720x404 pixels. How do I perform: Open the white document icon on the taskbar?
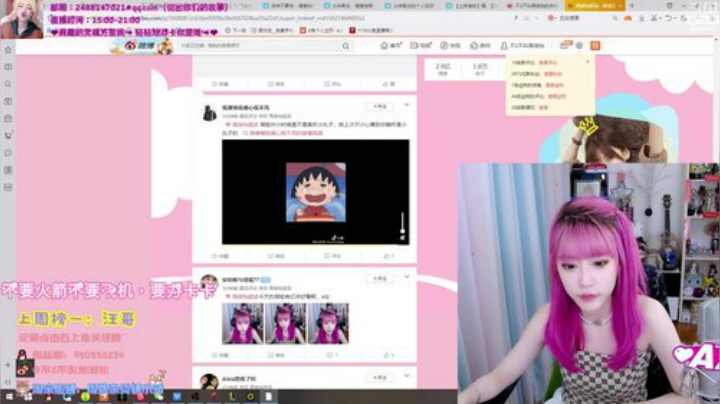click(x=268, y=396)
